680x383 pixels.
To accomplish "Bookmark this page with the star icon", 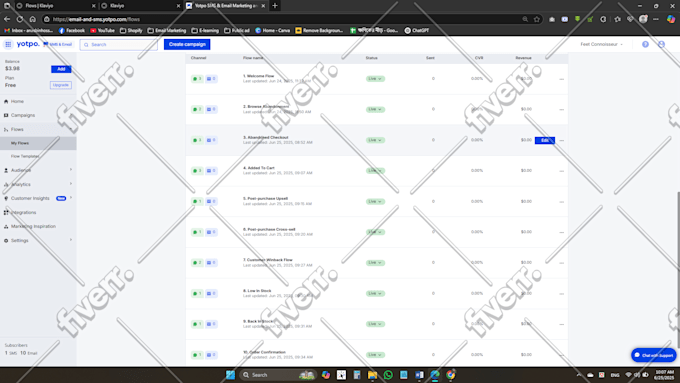I will pyautogui.click(x=537, y=19).
